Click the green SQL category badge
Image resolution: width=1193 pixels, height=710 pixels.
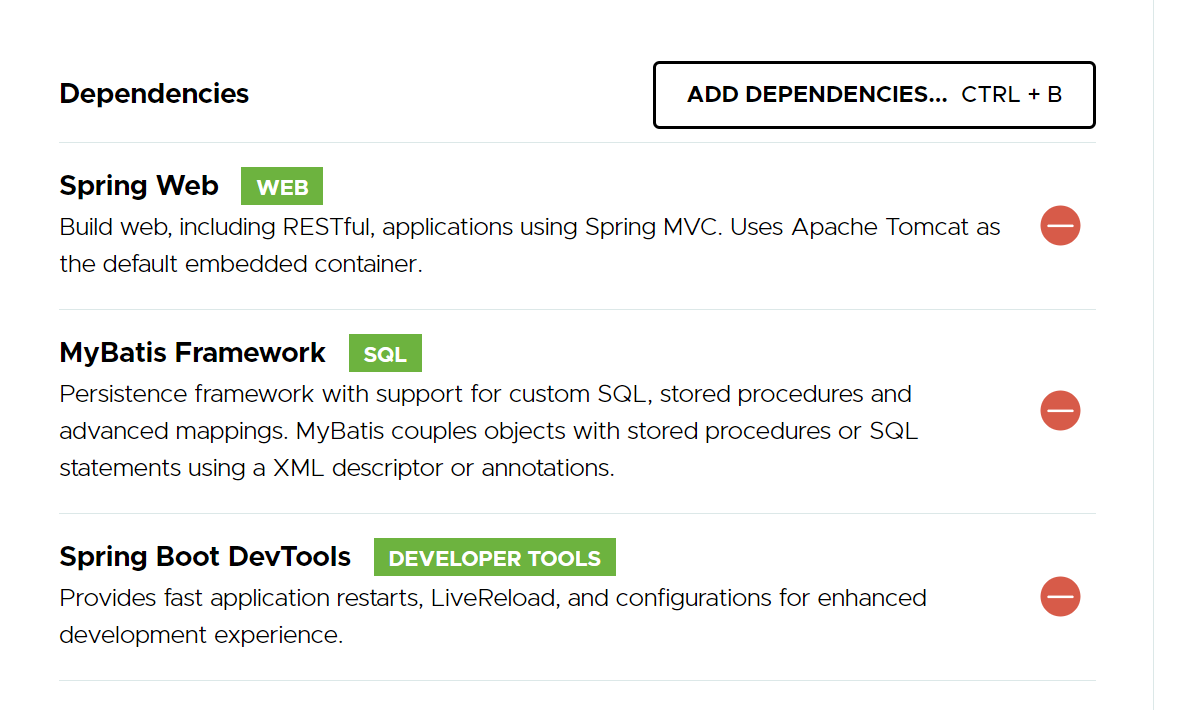(385, 354)
